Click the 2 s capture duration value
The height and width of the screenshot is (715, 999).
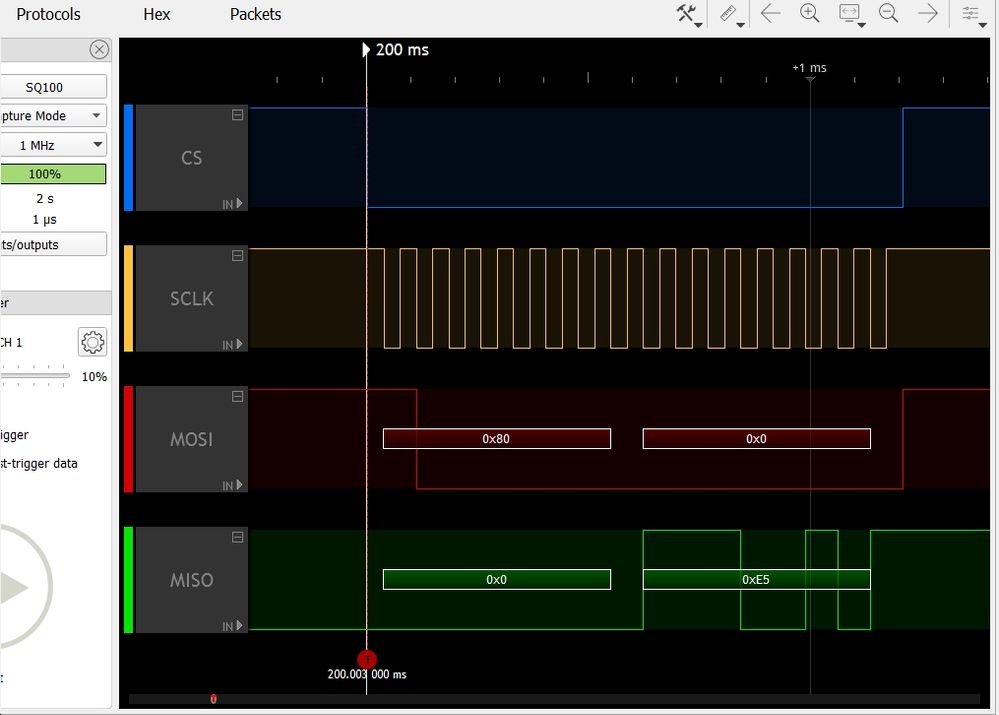point(45,199)
